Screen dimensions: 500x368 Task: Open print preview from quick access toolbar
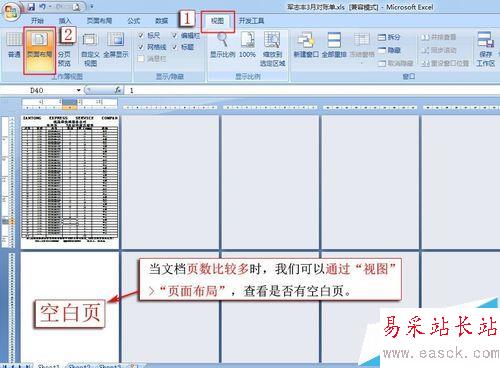coord(77,7)
